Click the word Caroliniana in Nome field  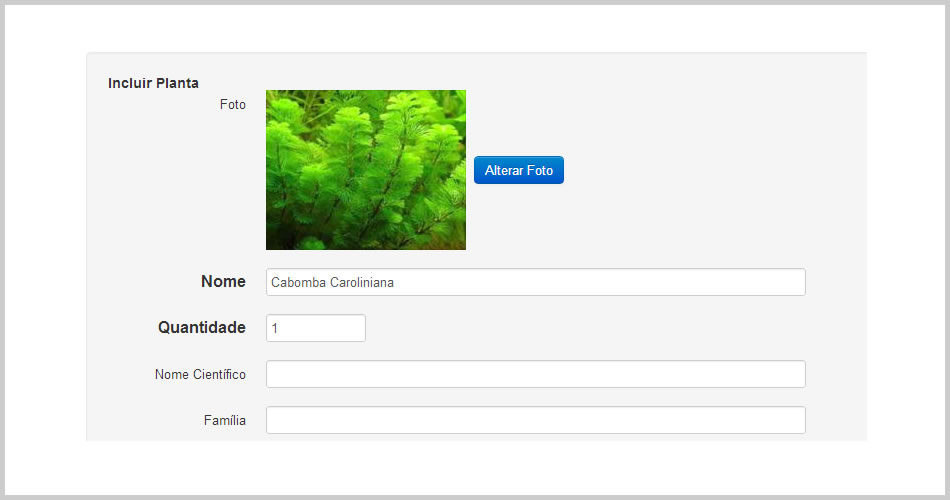[x=362, y=282]
